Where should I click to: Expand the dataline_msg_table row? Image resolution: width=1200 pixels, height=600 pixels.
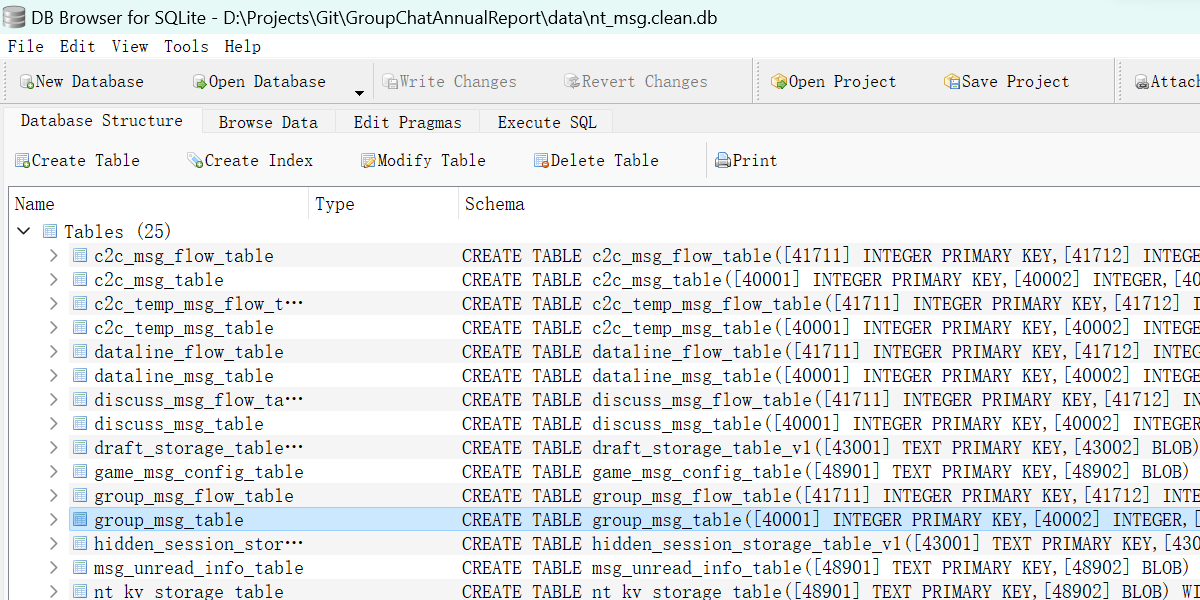[x=54, y=376]
